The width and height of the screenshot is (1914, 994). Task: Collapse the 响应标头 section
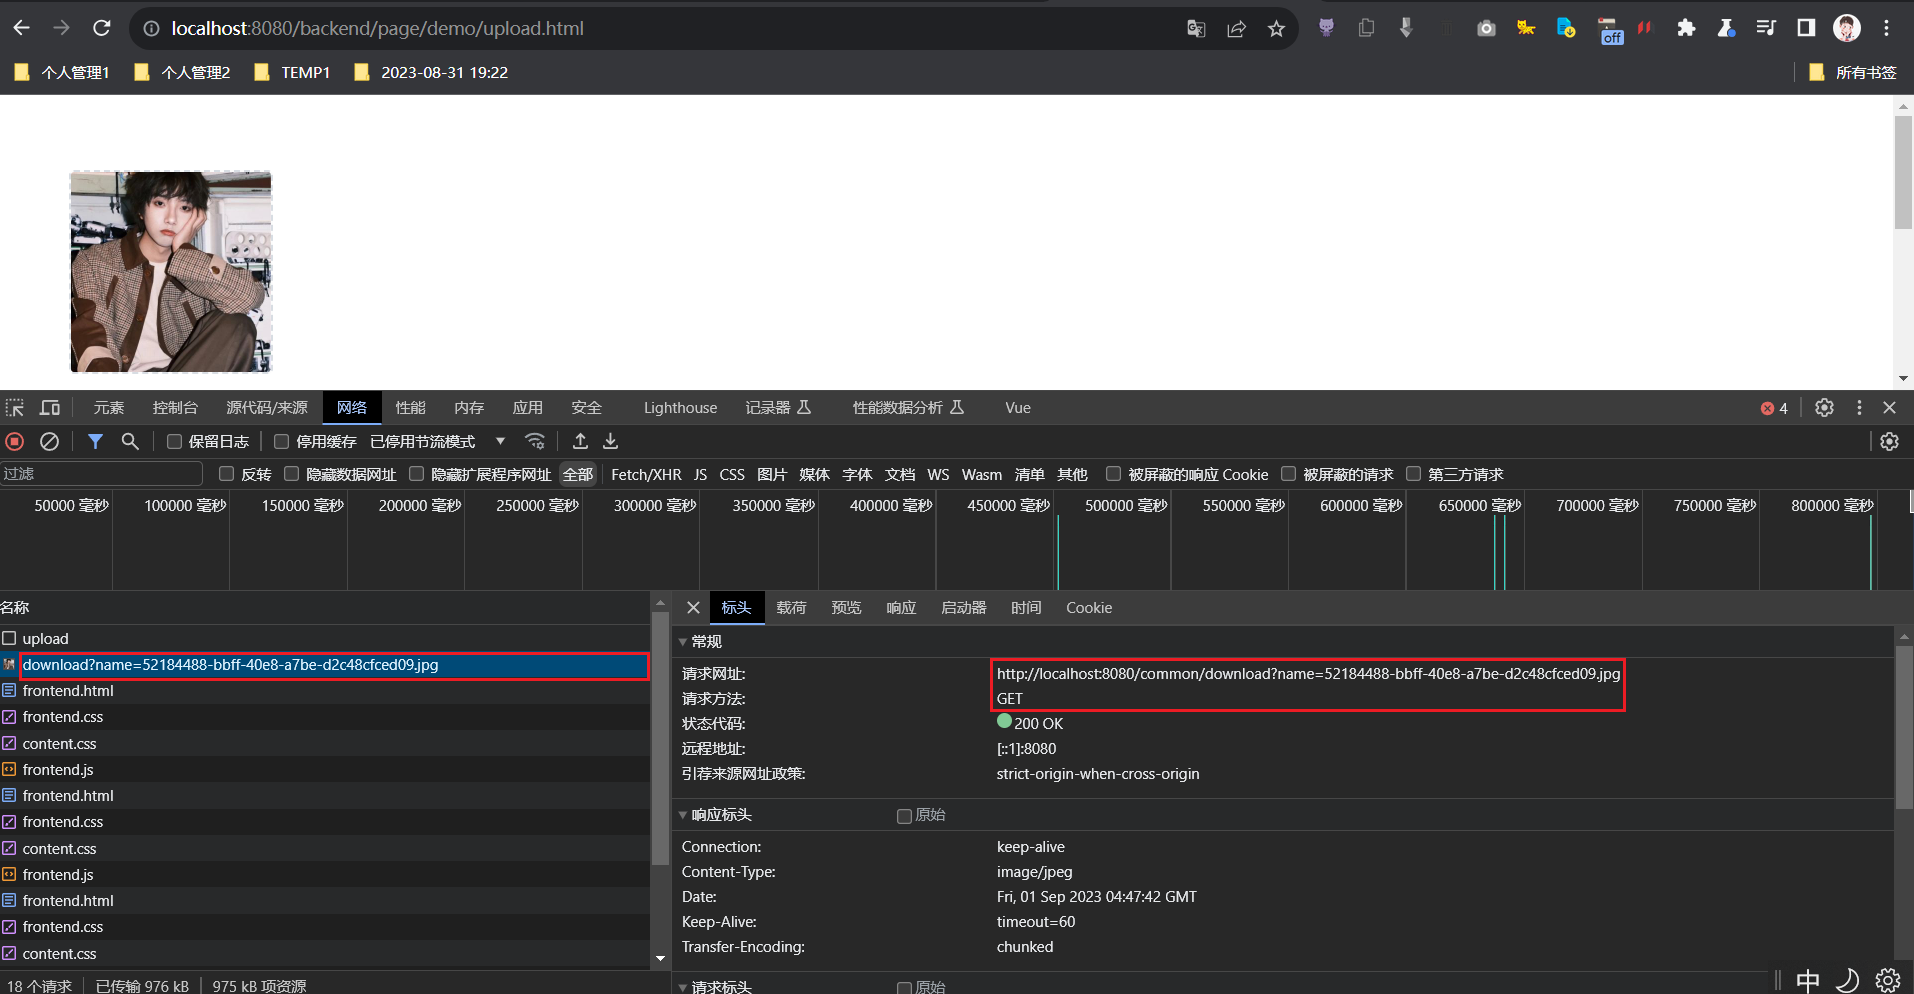click(x=720, y=815)
